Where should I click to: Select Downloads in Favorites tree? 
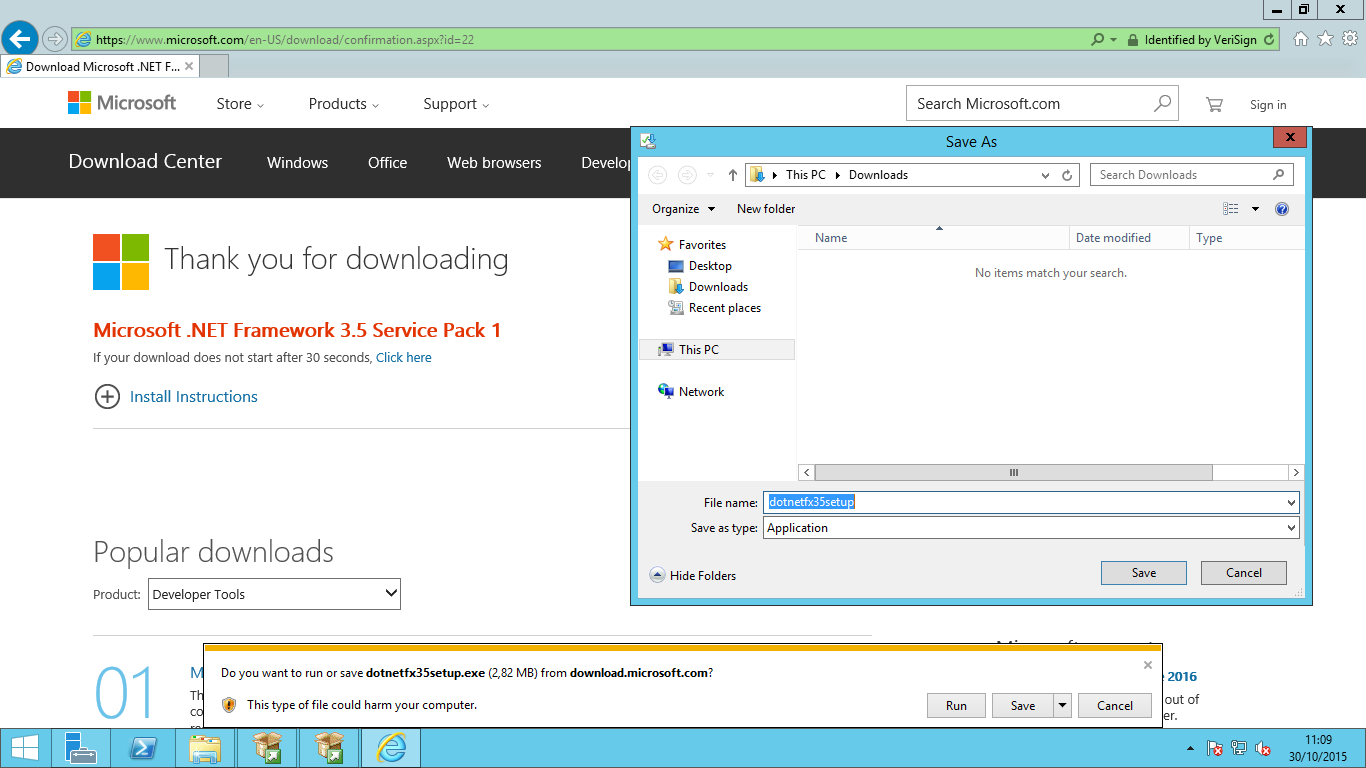(718, 287)
